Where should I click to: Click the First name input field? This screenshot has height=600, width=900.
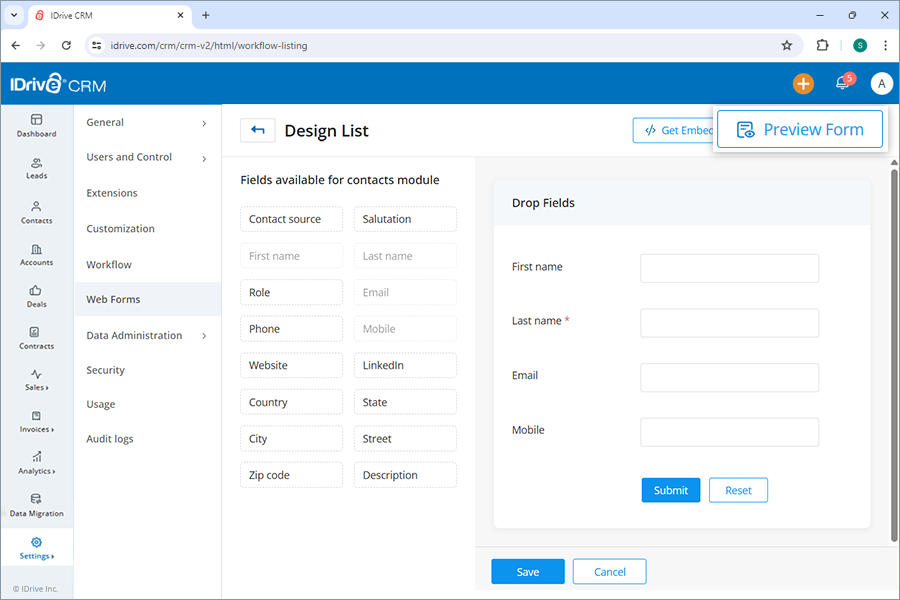pyautogui.click(x=729, y=268)
